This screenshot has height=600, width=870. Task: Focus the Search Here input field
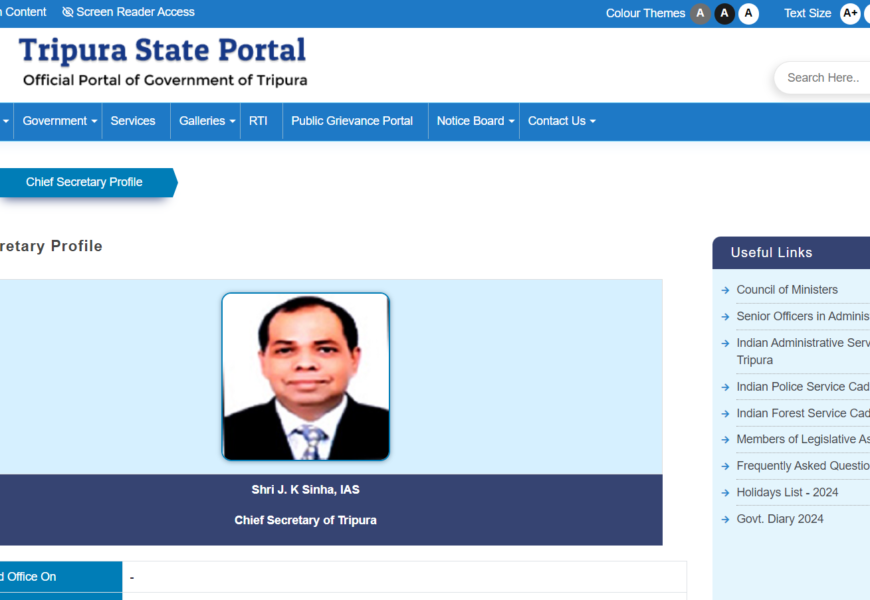pyautogui.click(x=825, y=78)
